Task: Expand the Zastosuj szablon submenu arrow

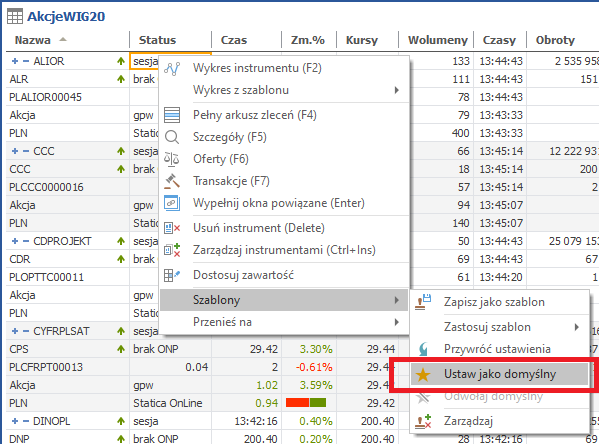Action: pyautogui.click(x=576, y=327)
